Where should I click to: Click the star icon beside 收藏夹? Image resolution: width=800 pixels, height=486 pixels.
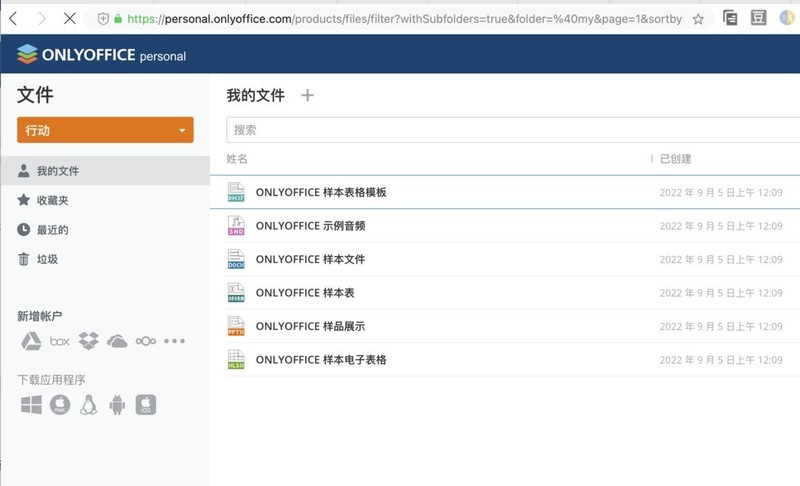point(23,200)
